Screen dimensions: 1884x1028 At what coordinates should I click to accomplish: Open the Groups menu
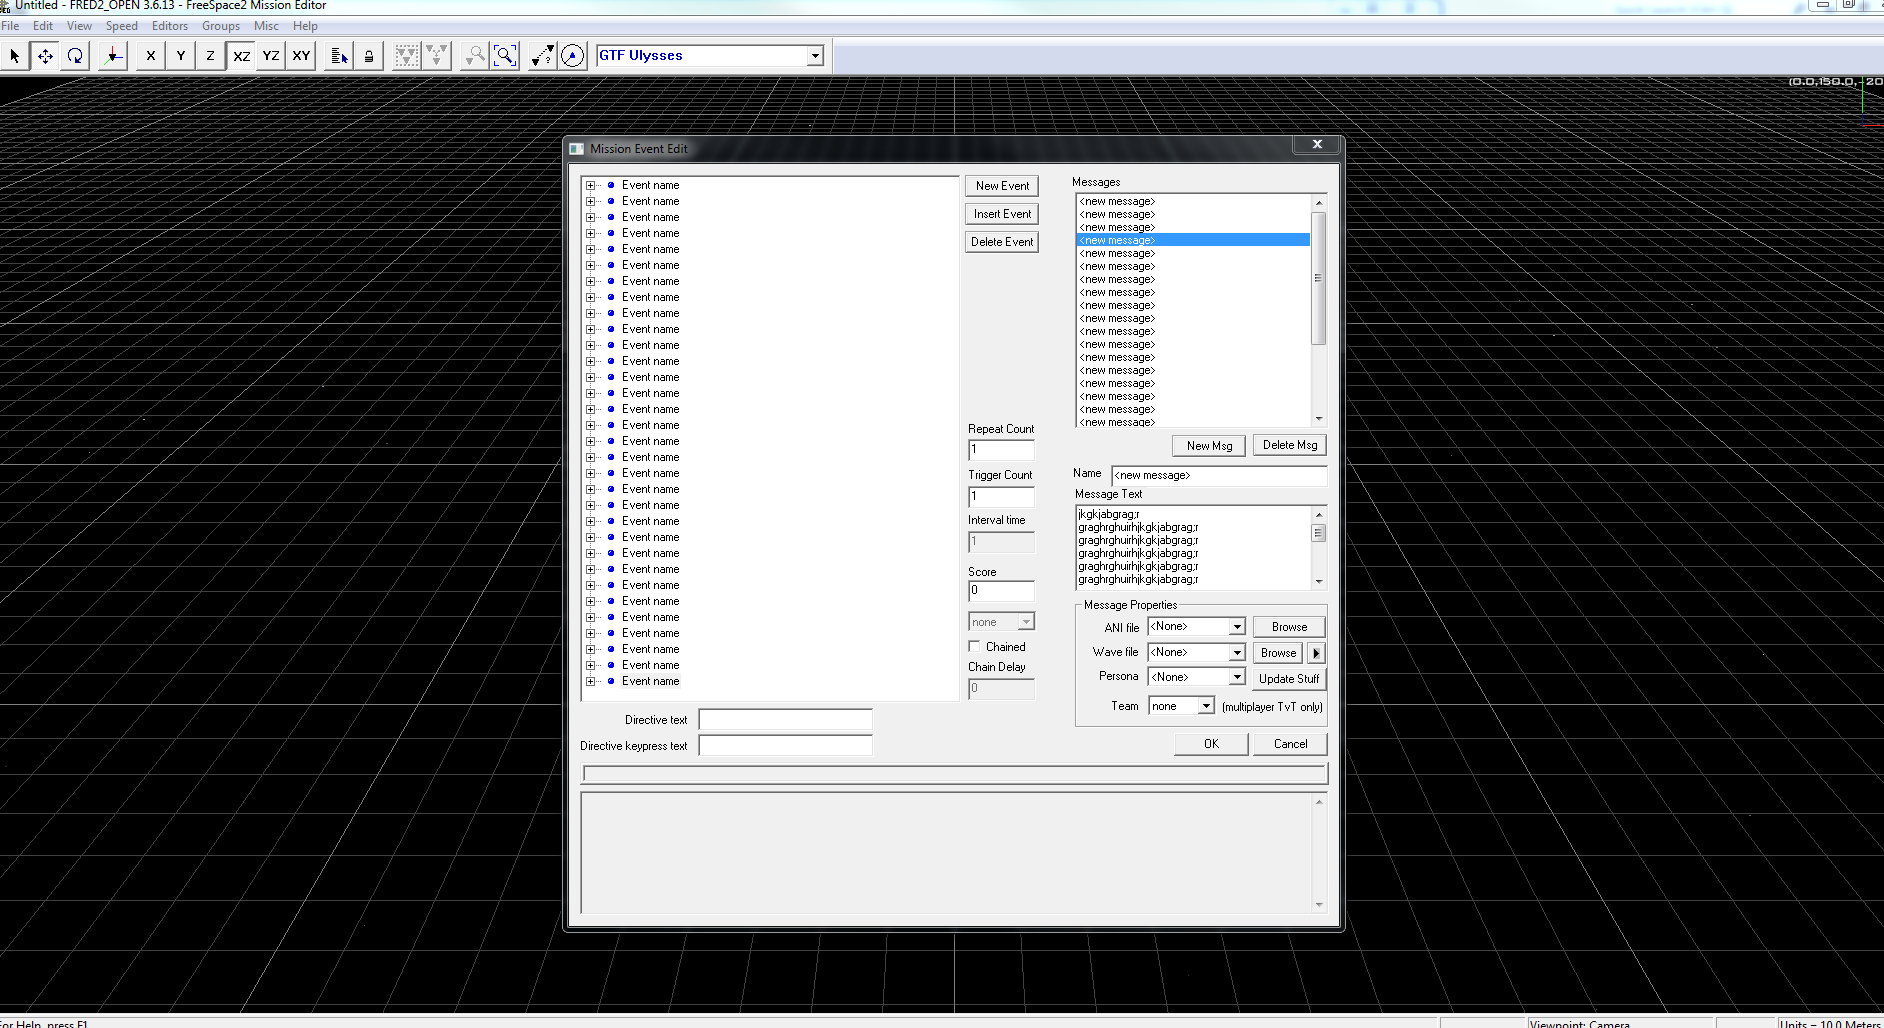click(x=221, y=26)
